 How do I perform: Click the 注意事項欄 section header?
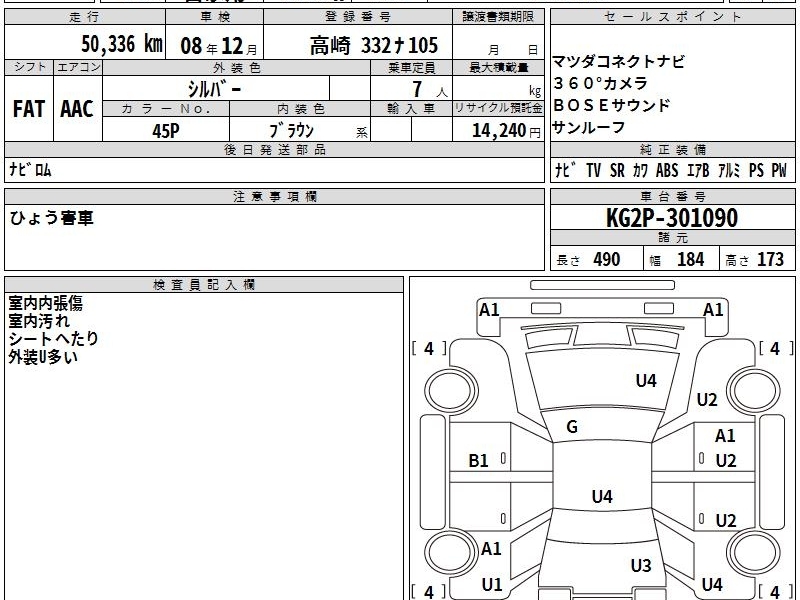tap(274, 196)
